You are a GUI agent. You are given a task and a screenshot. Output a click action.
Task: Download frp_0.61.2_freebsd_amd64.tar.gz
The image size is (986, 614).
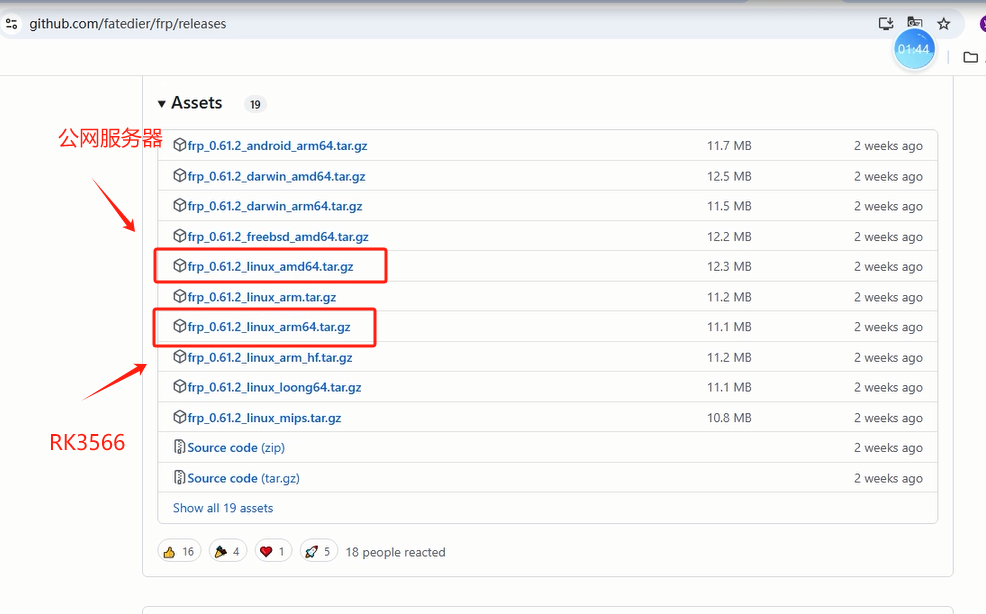pos(278,237)
